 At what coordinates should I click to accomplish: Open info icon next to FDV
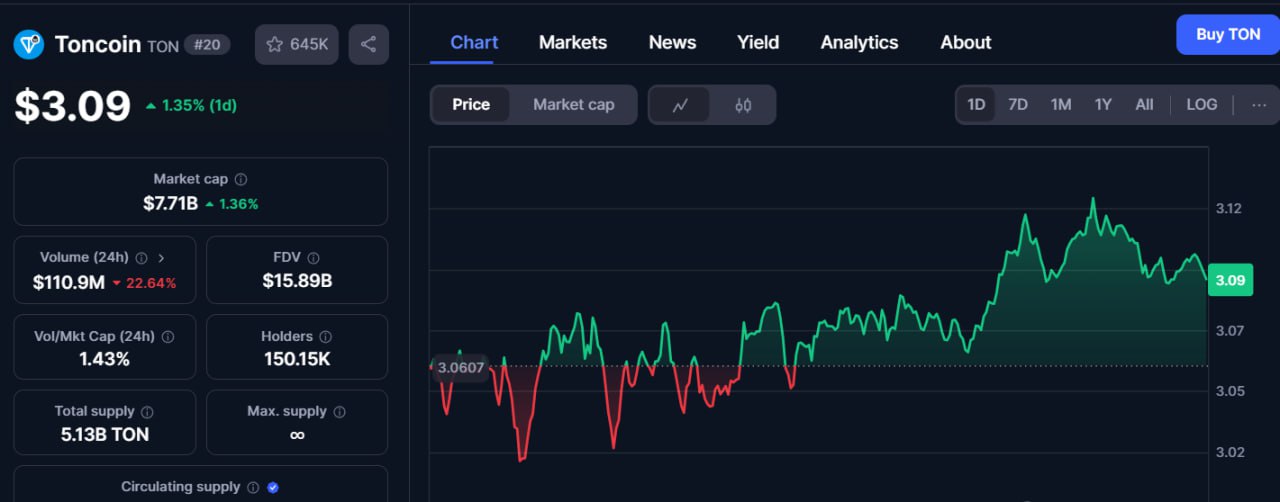point(313,257)
